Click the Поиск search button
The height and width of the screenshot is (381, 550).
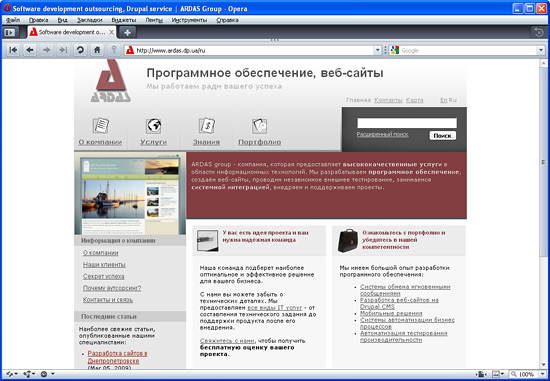(x=442, y=136)
